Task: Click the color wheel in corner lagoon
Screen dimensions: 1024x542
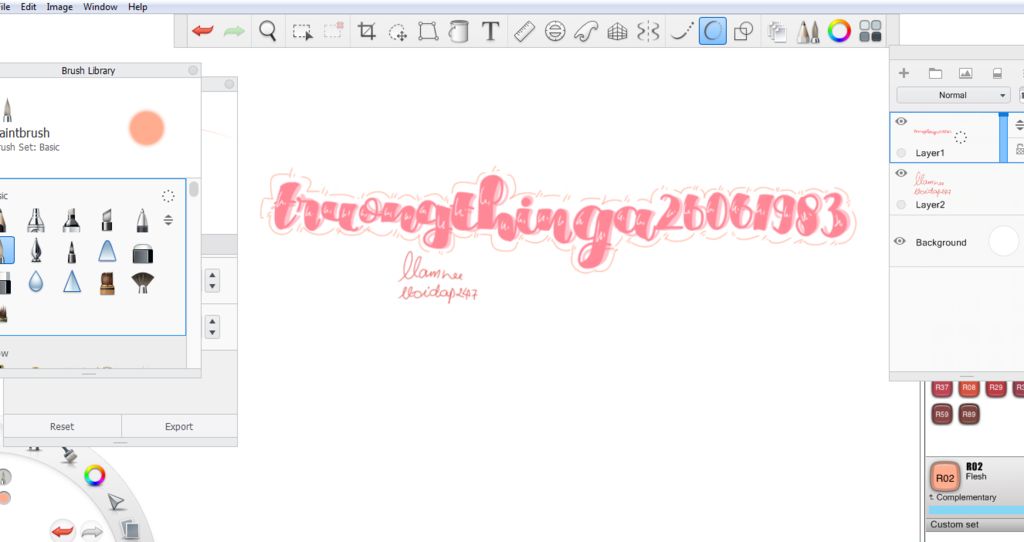Action: pos(94,475)
